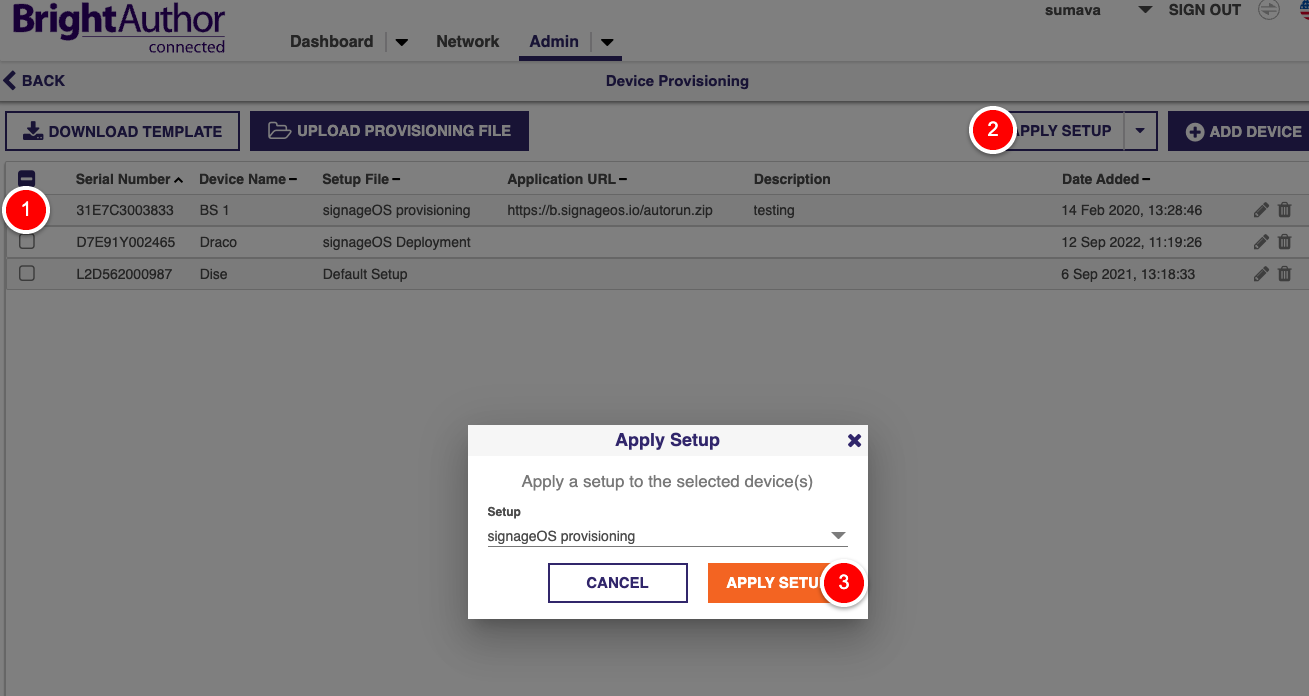Image resolution: width=1309 pixels, height=696 pixels.
Task: Delete the Draco device via trash icon
Action: tap(1285, 242)
